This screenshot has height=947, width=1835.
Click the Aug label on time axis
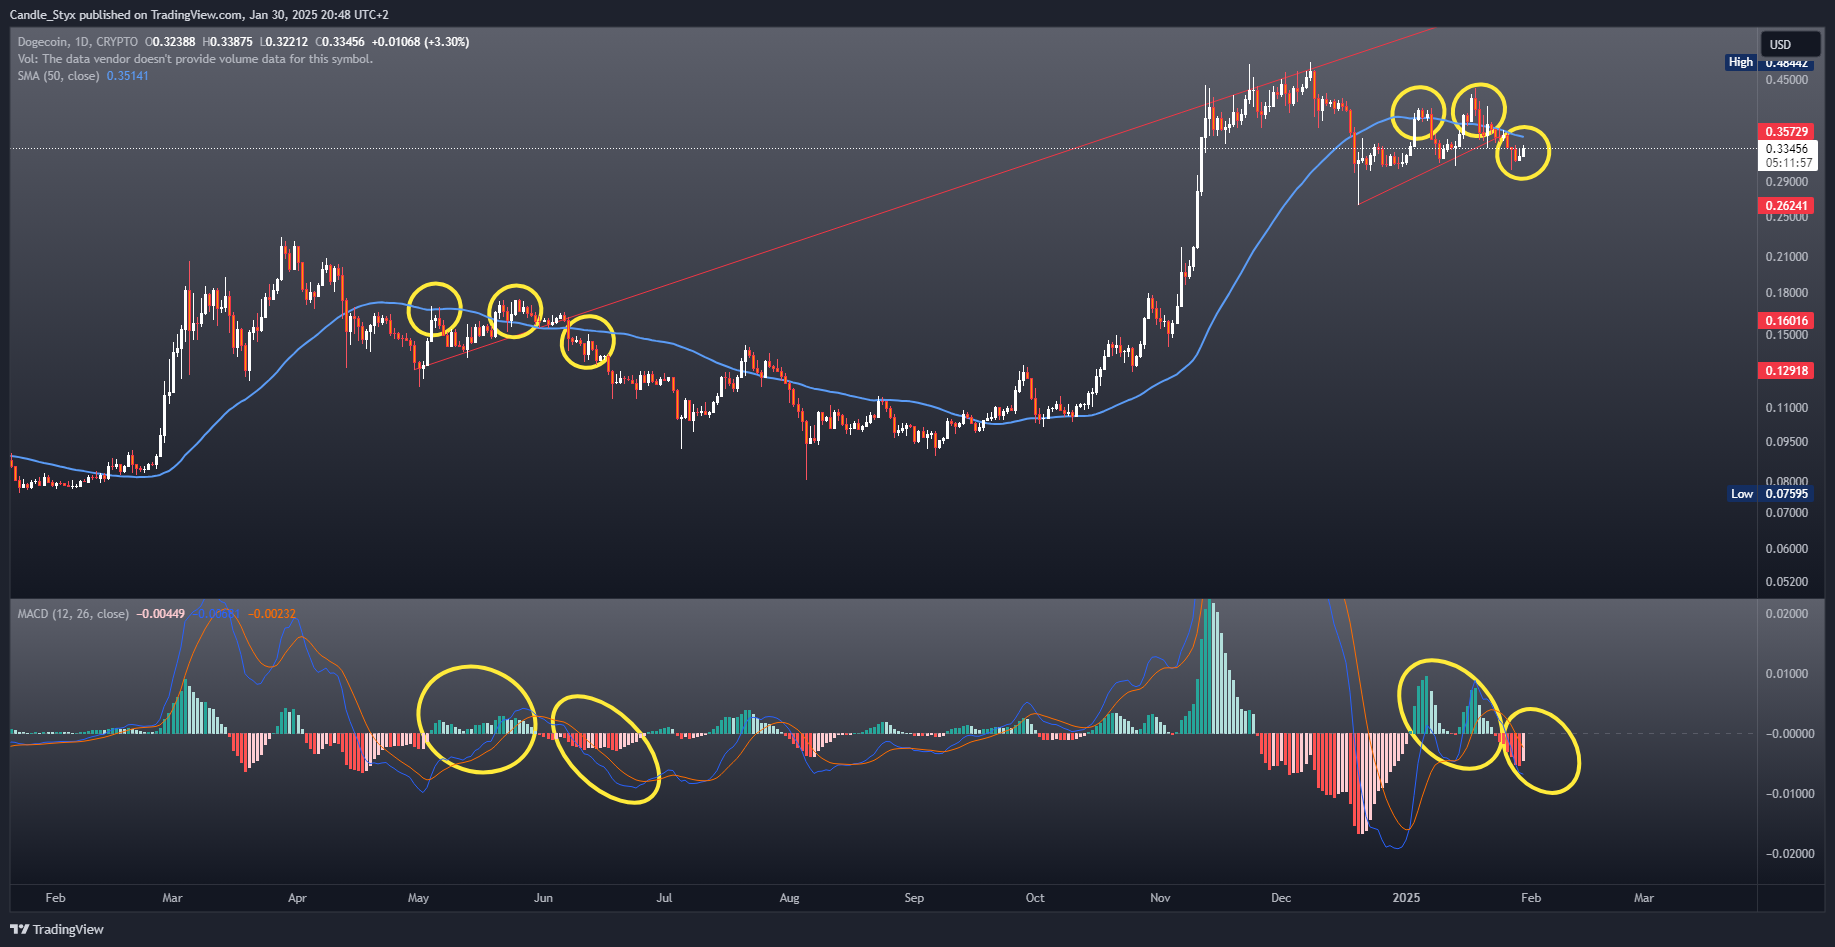click(789, 898)
